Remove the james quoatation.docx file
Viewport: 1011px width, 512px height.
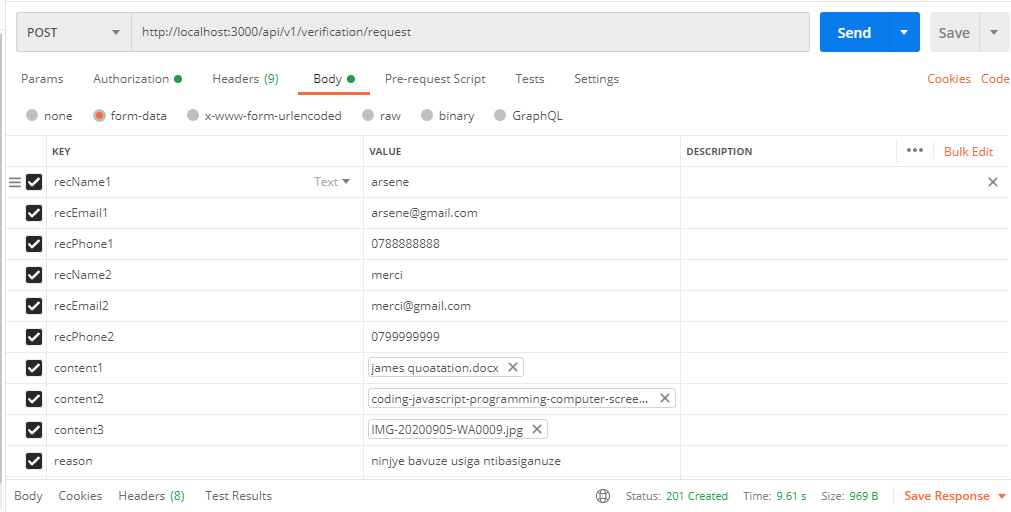click(x=513, y=368)
